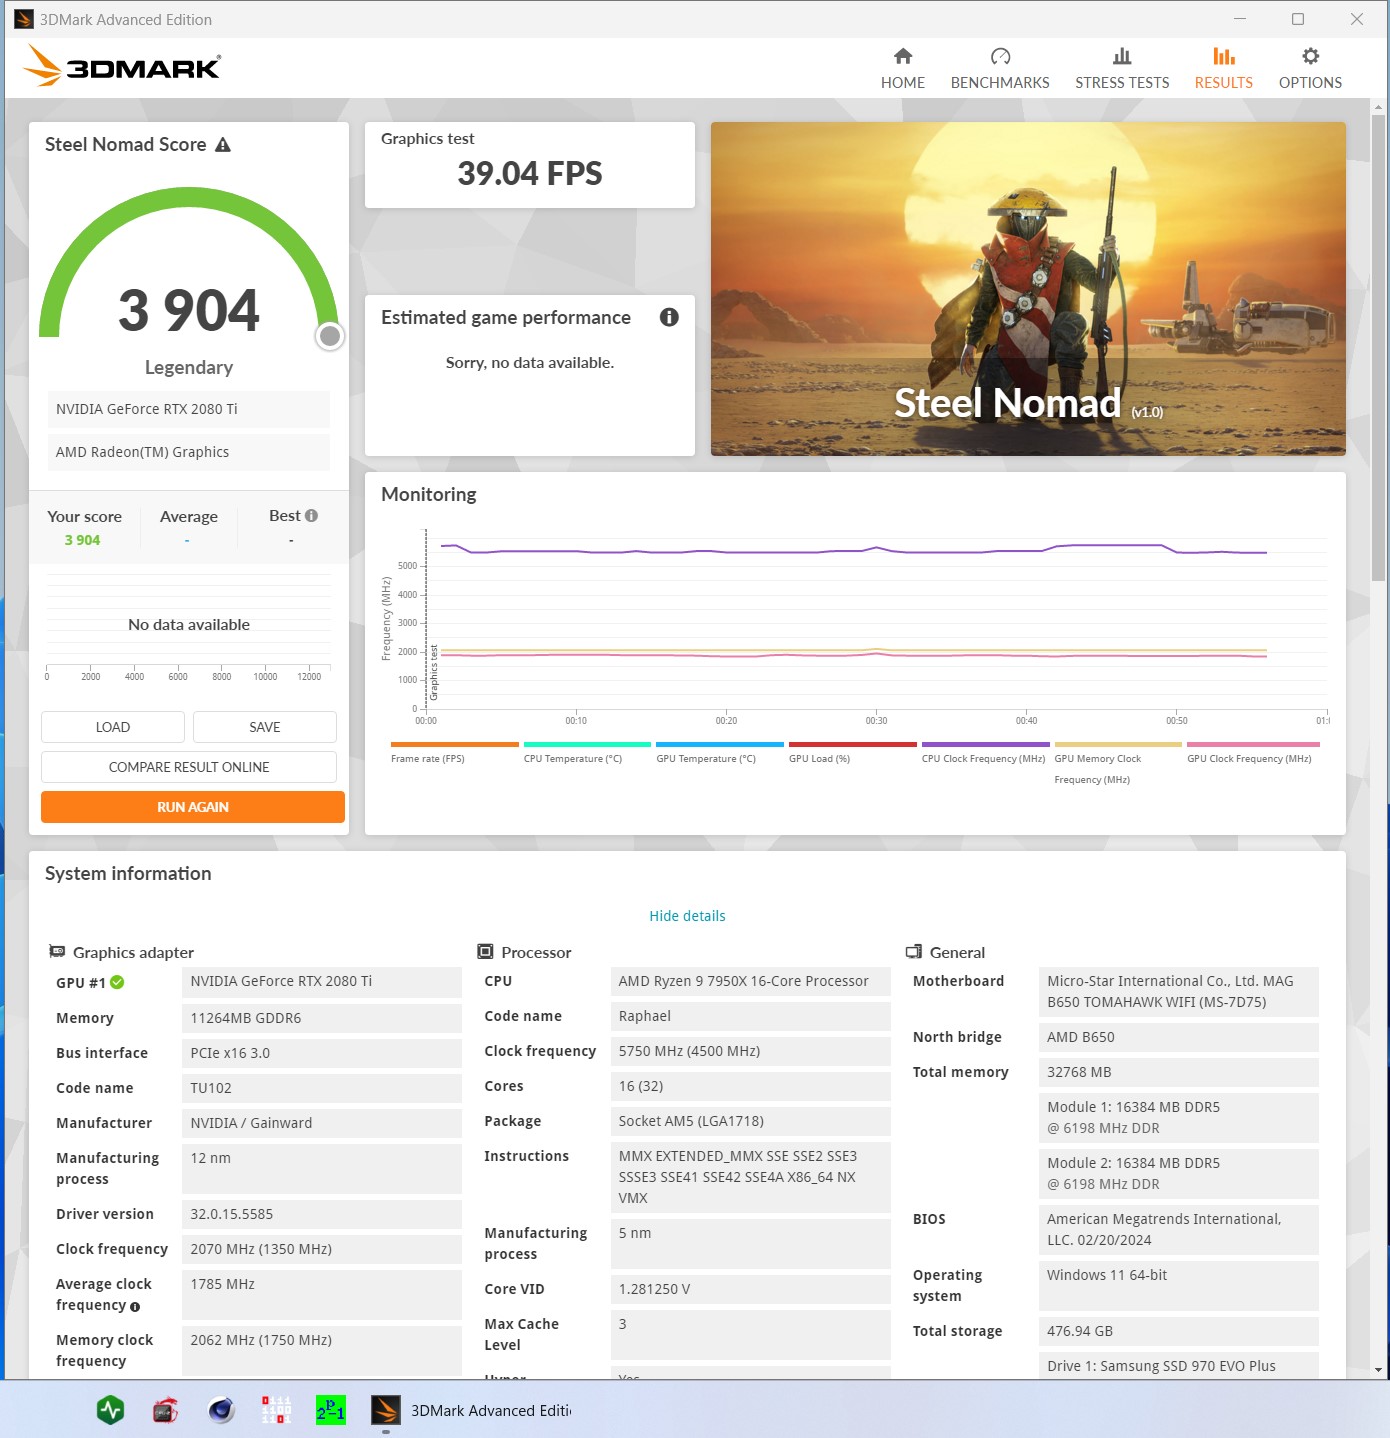Toggle GPU Memory Clock Frequency legend
Screen dimensions: 1390x1438
tap(1118, 764)
